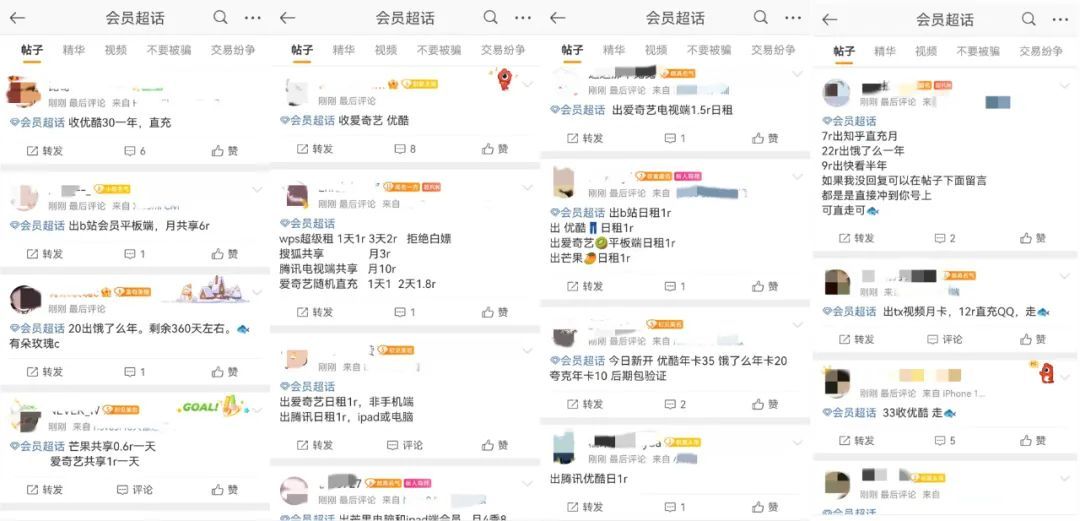The width and height of the screenshot is (1080, 521).
Task: Expand the chevron on the wps超级租 post
Action: (527, 187)
